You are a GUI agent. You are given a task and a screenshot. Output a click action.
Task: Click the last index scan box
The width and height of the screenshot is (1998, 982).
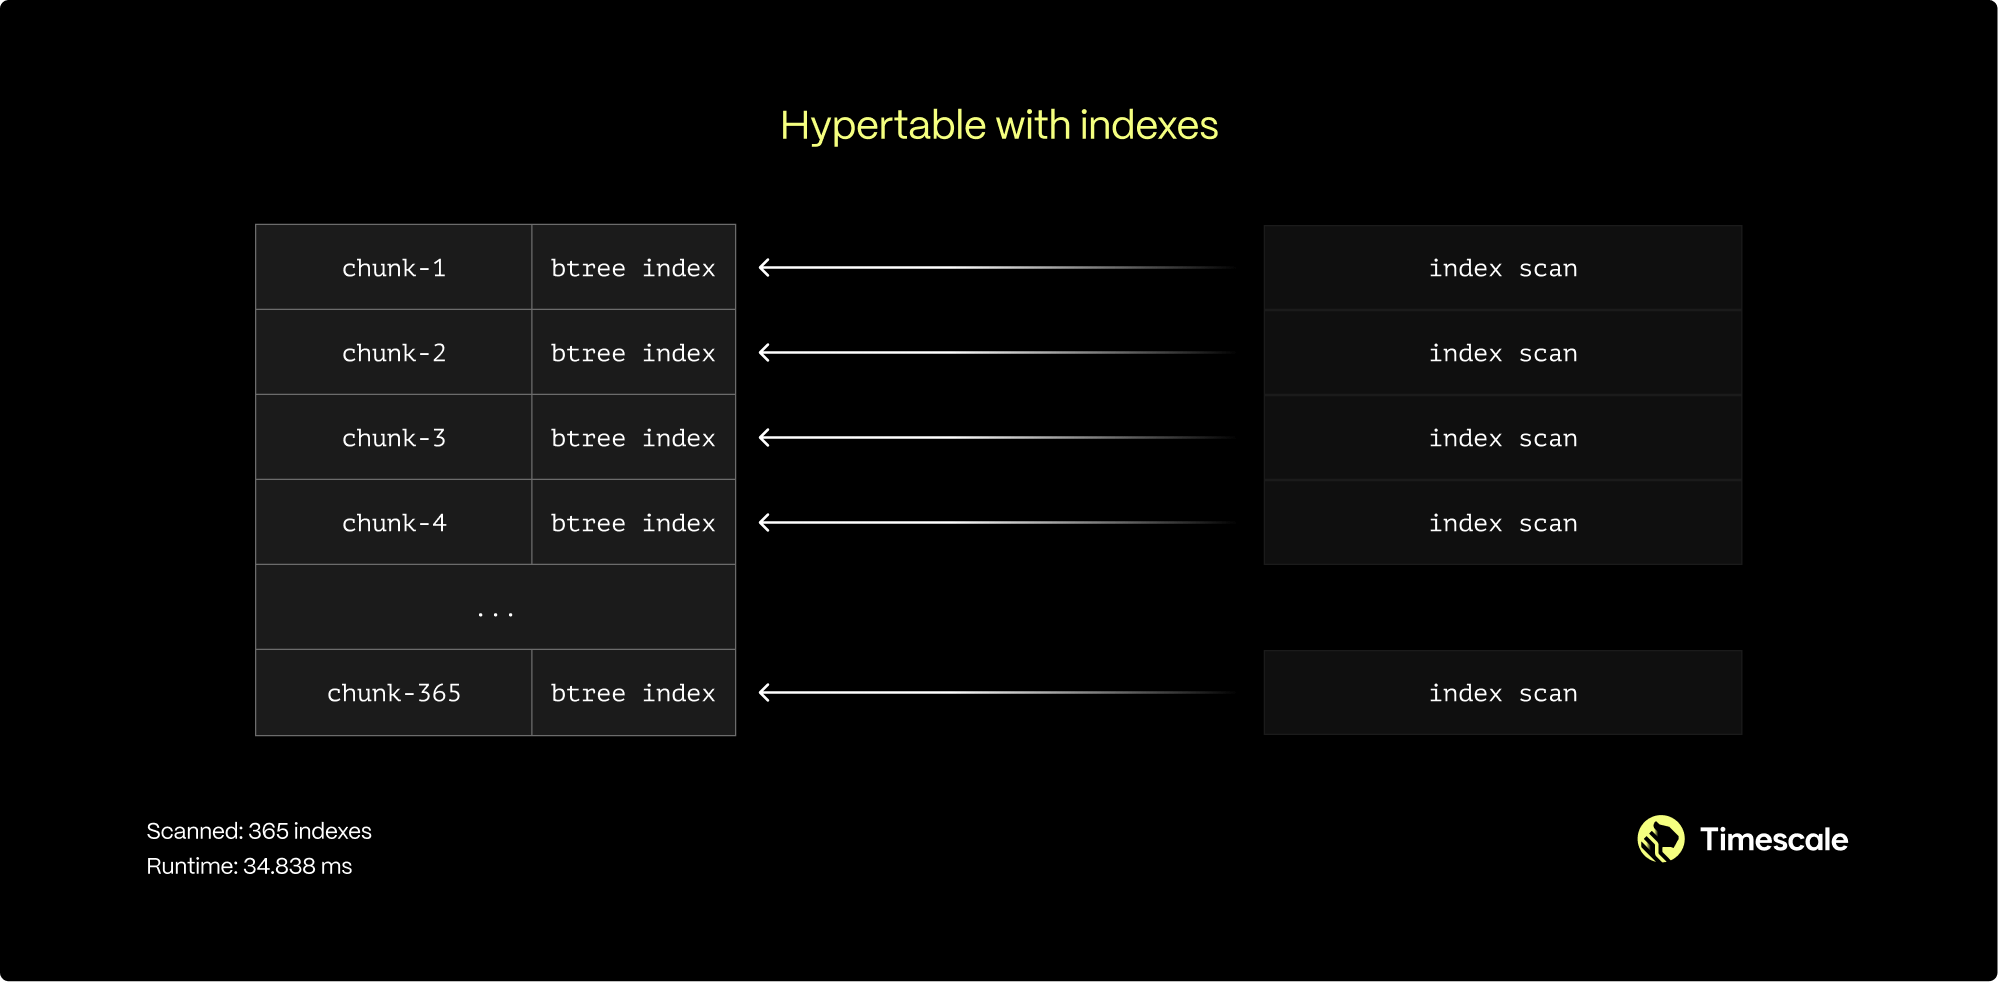(1502, 693)
